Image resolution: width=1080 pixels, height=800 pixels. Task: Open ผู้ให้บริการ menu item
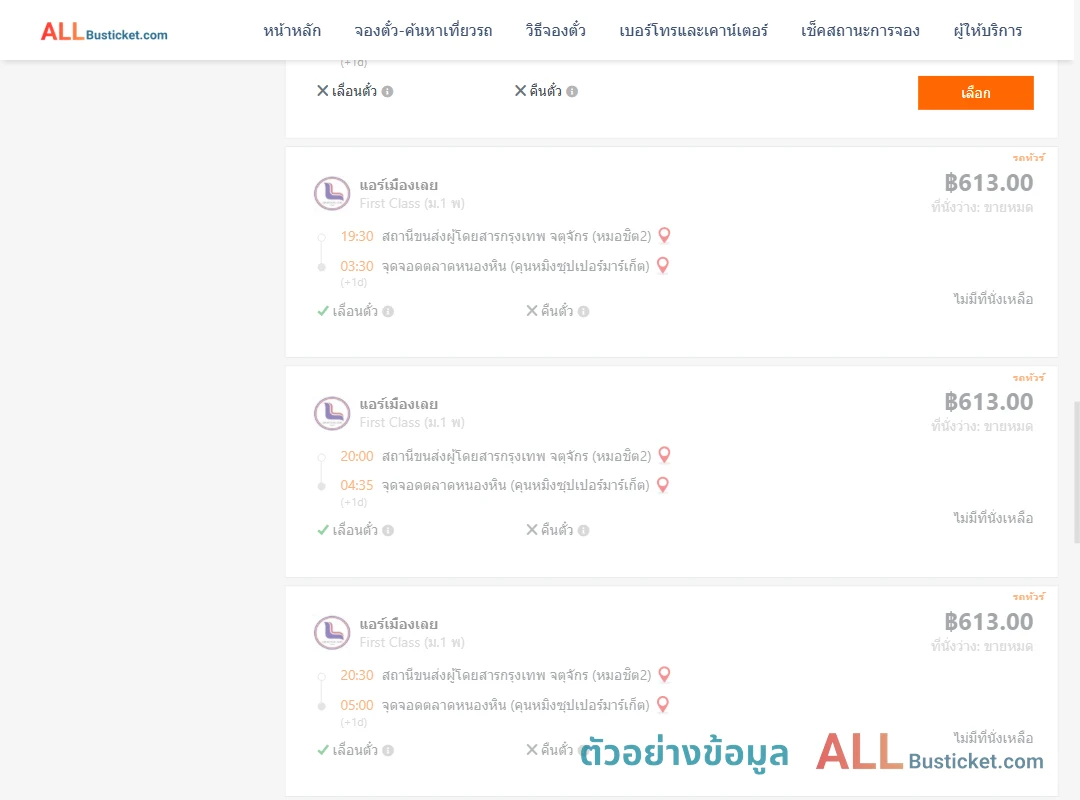987,30
